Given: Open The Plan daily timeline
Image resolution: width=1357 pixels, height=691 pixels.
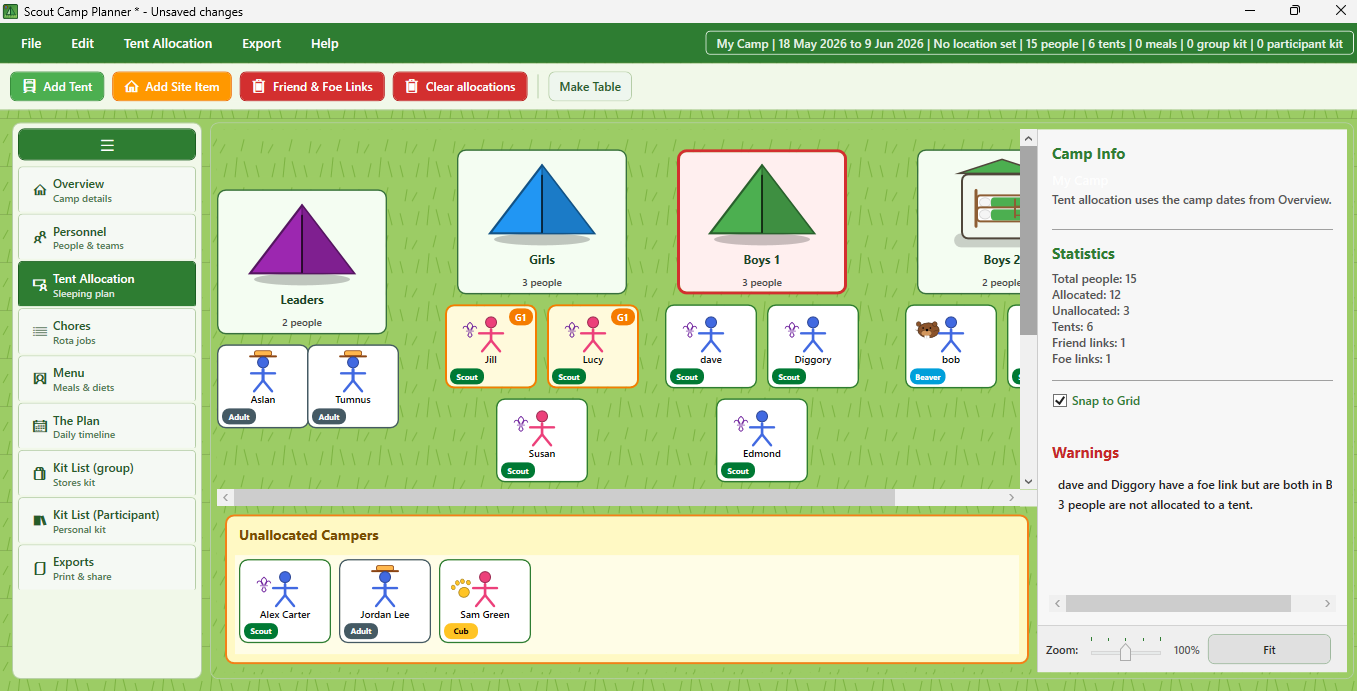Looking at the screenshot, I should pyautogui.click(x=107, y=427).
